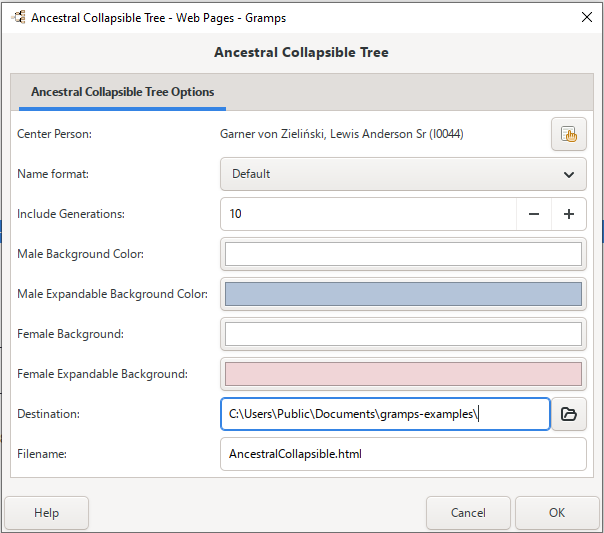The image size is (604, 533).
Task: Pick the Male Background Color swatch
Action: (x=403, y=254)
